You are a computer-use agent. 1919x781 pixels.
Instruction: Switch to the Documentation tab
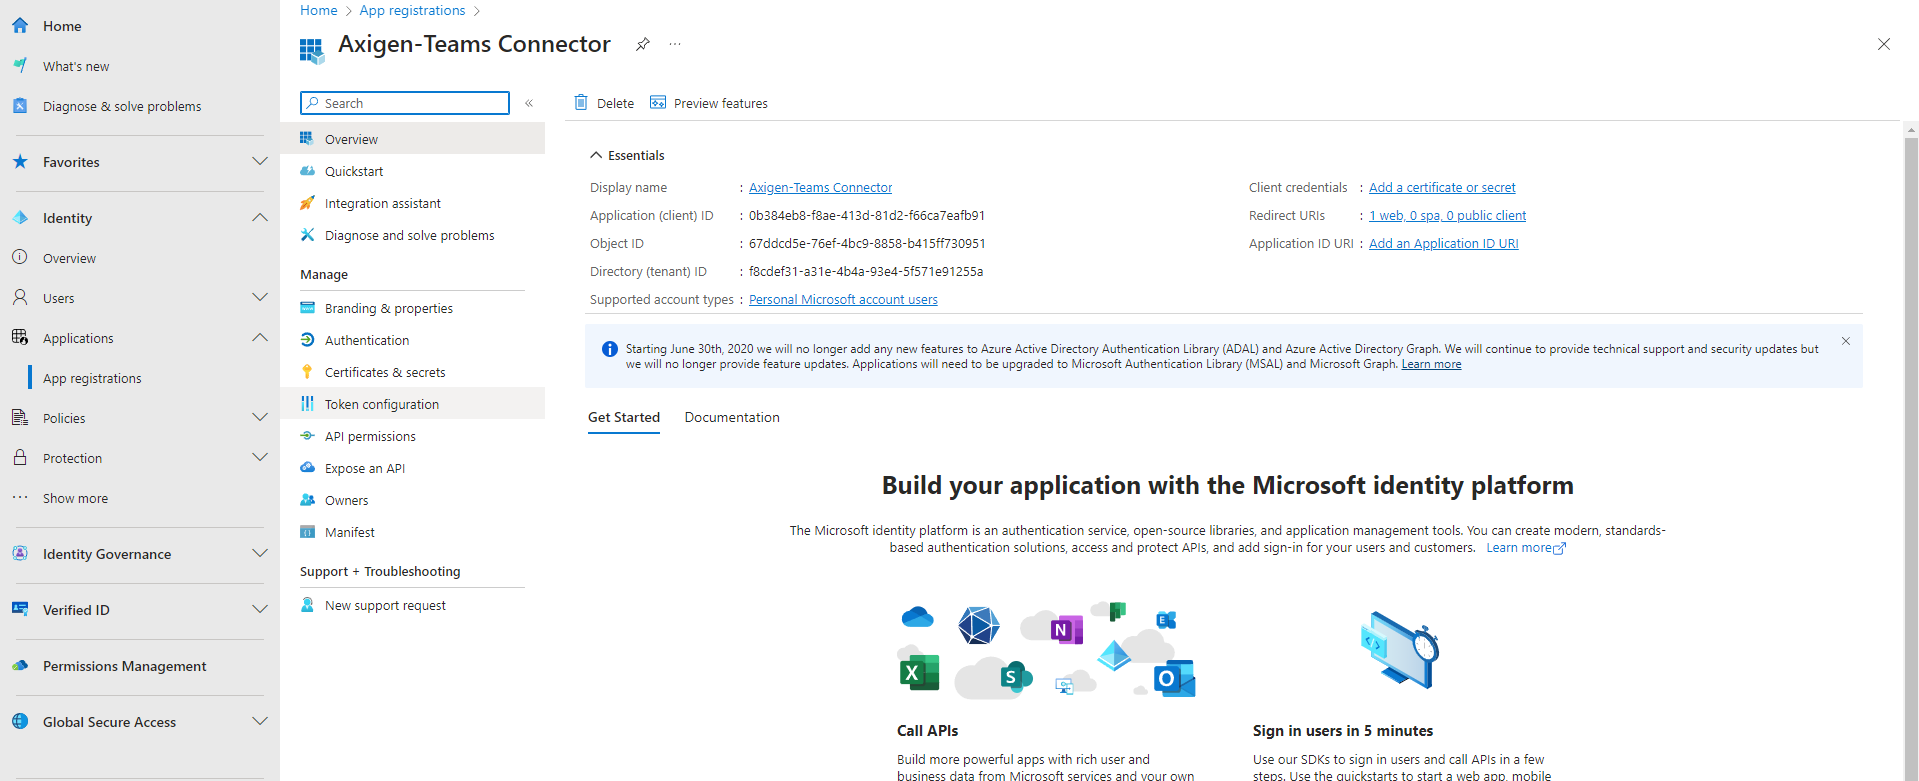click(732, 418)
